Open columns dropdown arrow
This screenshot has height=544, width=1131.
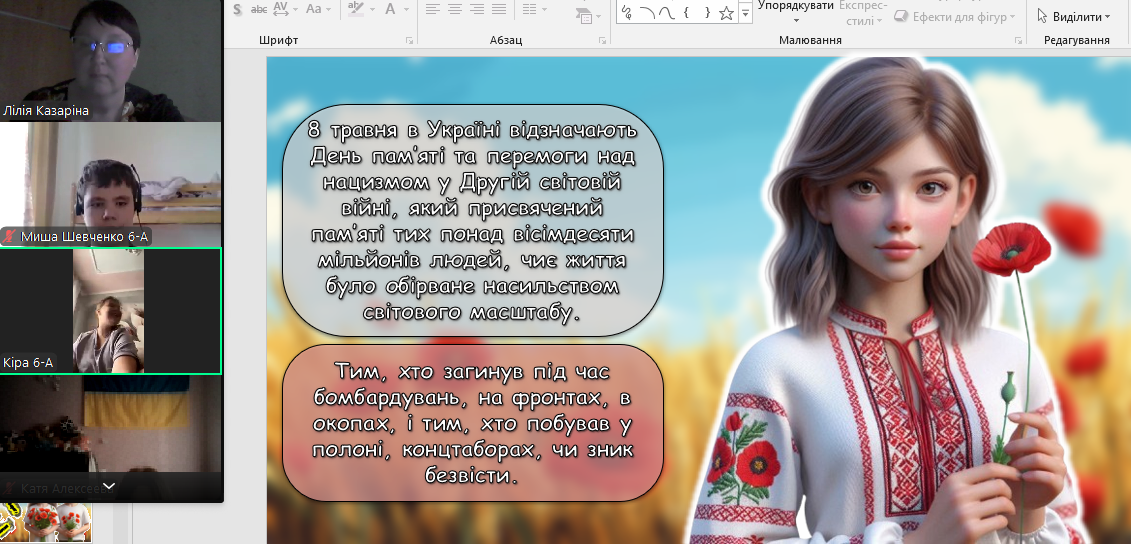tap(545, 9)
